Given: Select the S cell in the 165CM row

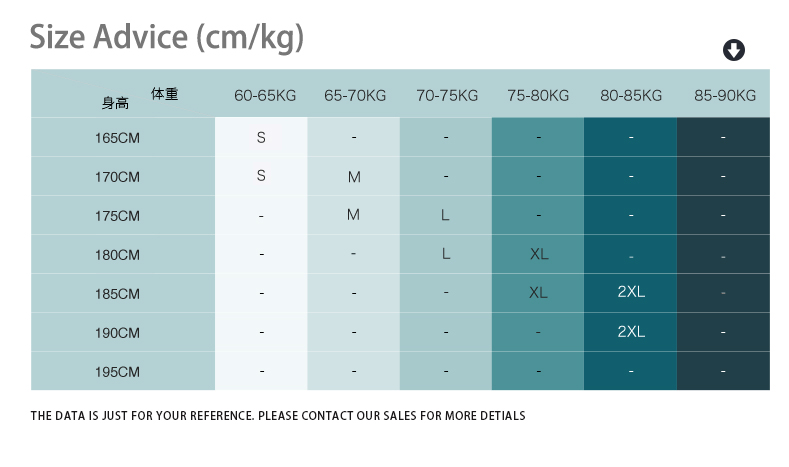Looking at the screenshot, I should [x=261, y=137].
